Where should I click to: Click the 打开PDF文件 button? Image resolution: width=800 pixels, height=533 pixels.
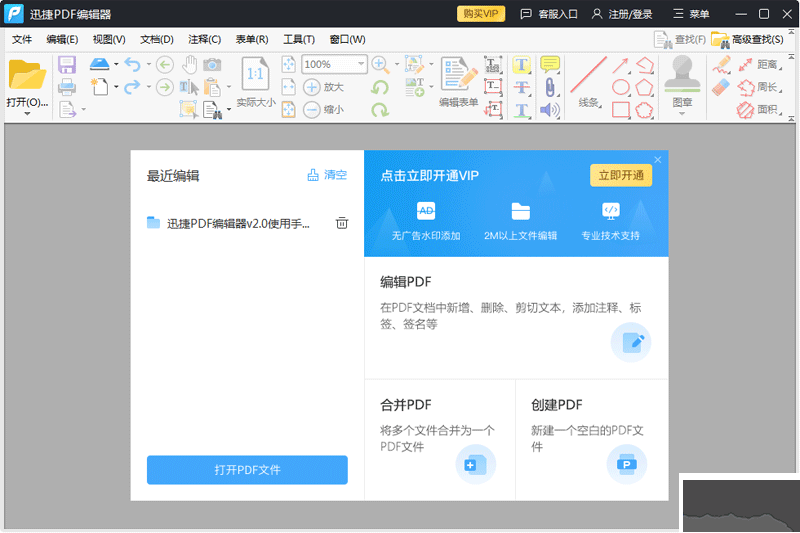coord(247,470)
